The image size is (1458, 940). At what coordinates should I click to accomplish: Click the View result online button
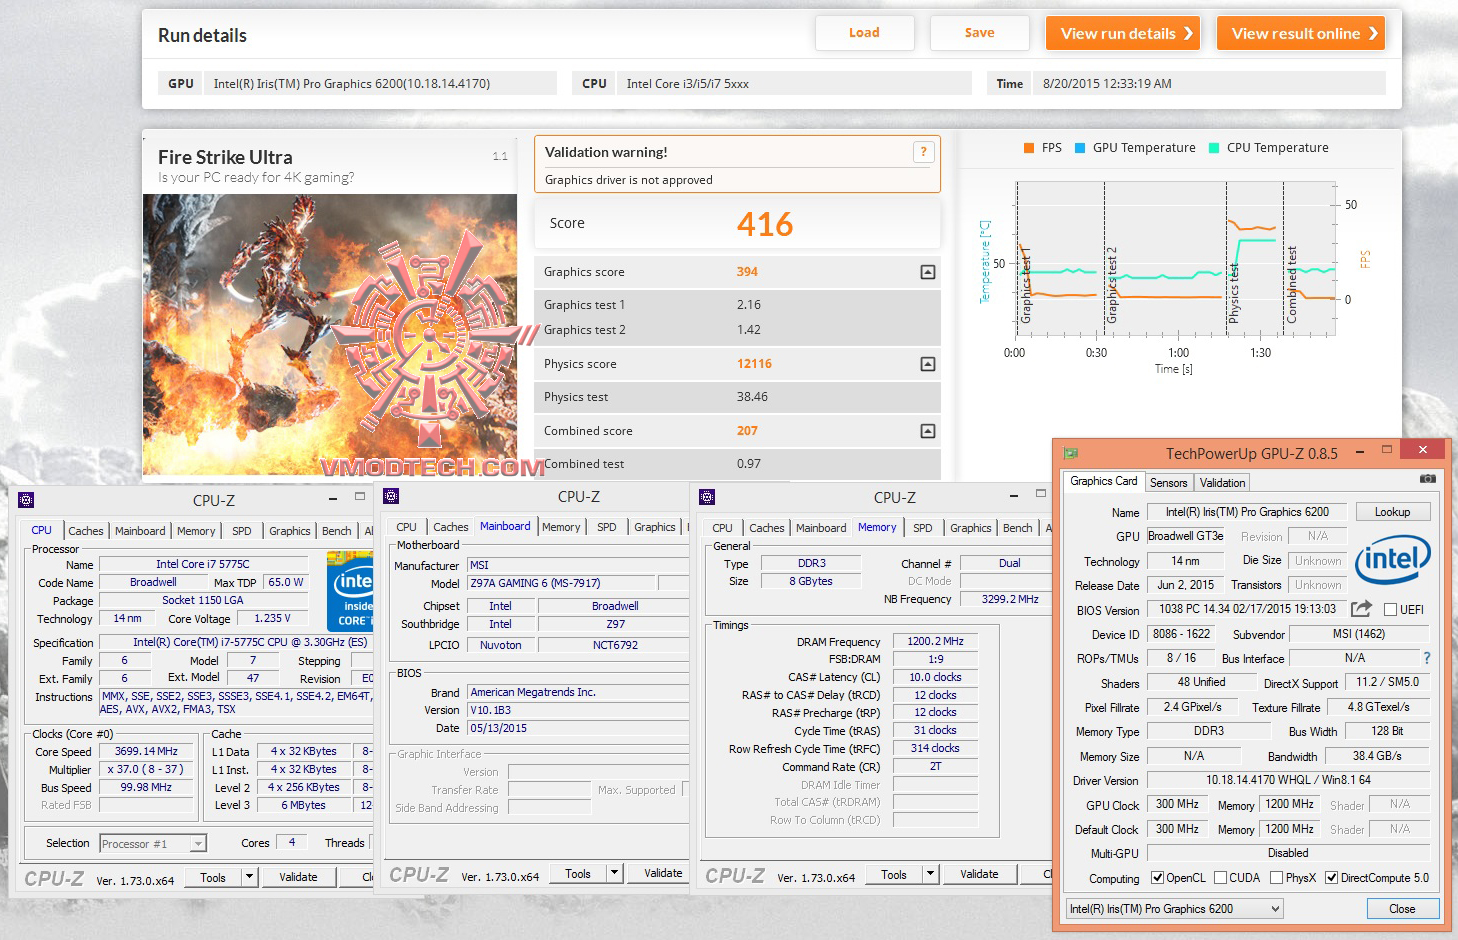(1301, 33)
